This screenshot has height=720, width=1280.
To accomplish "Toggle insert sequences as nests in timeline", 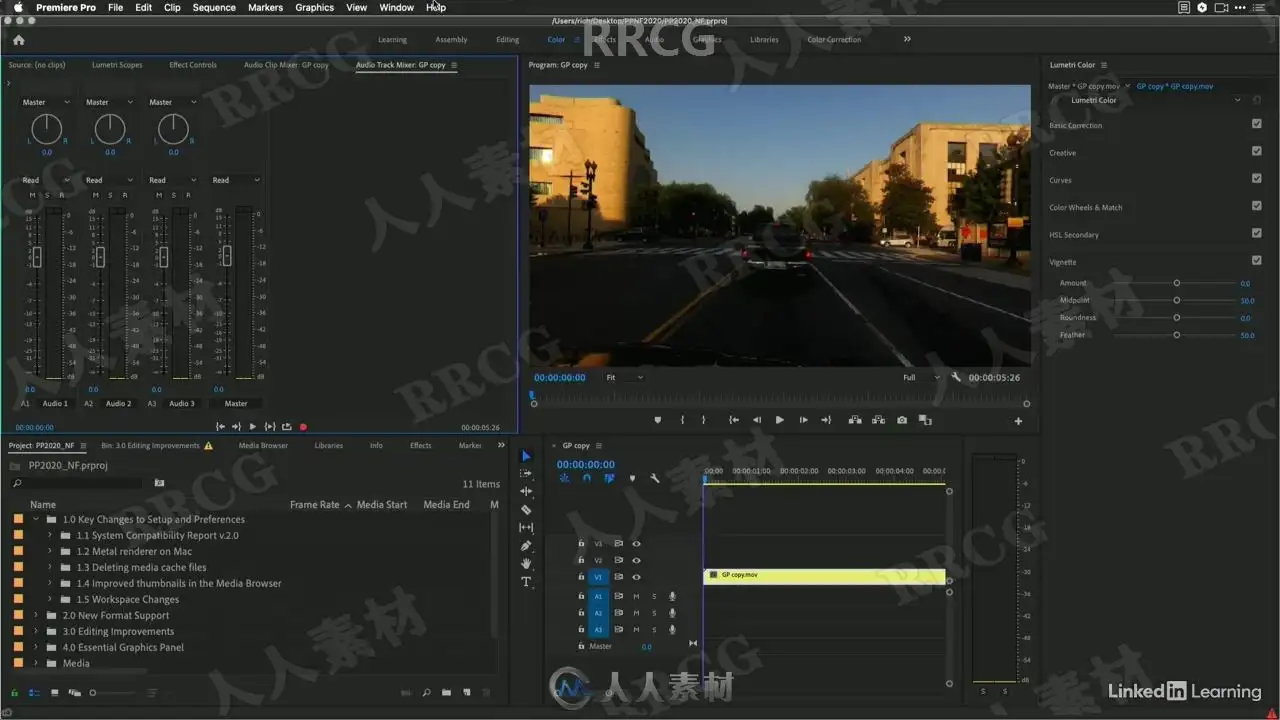I will click(x=564, y=478).
